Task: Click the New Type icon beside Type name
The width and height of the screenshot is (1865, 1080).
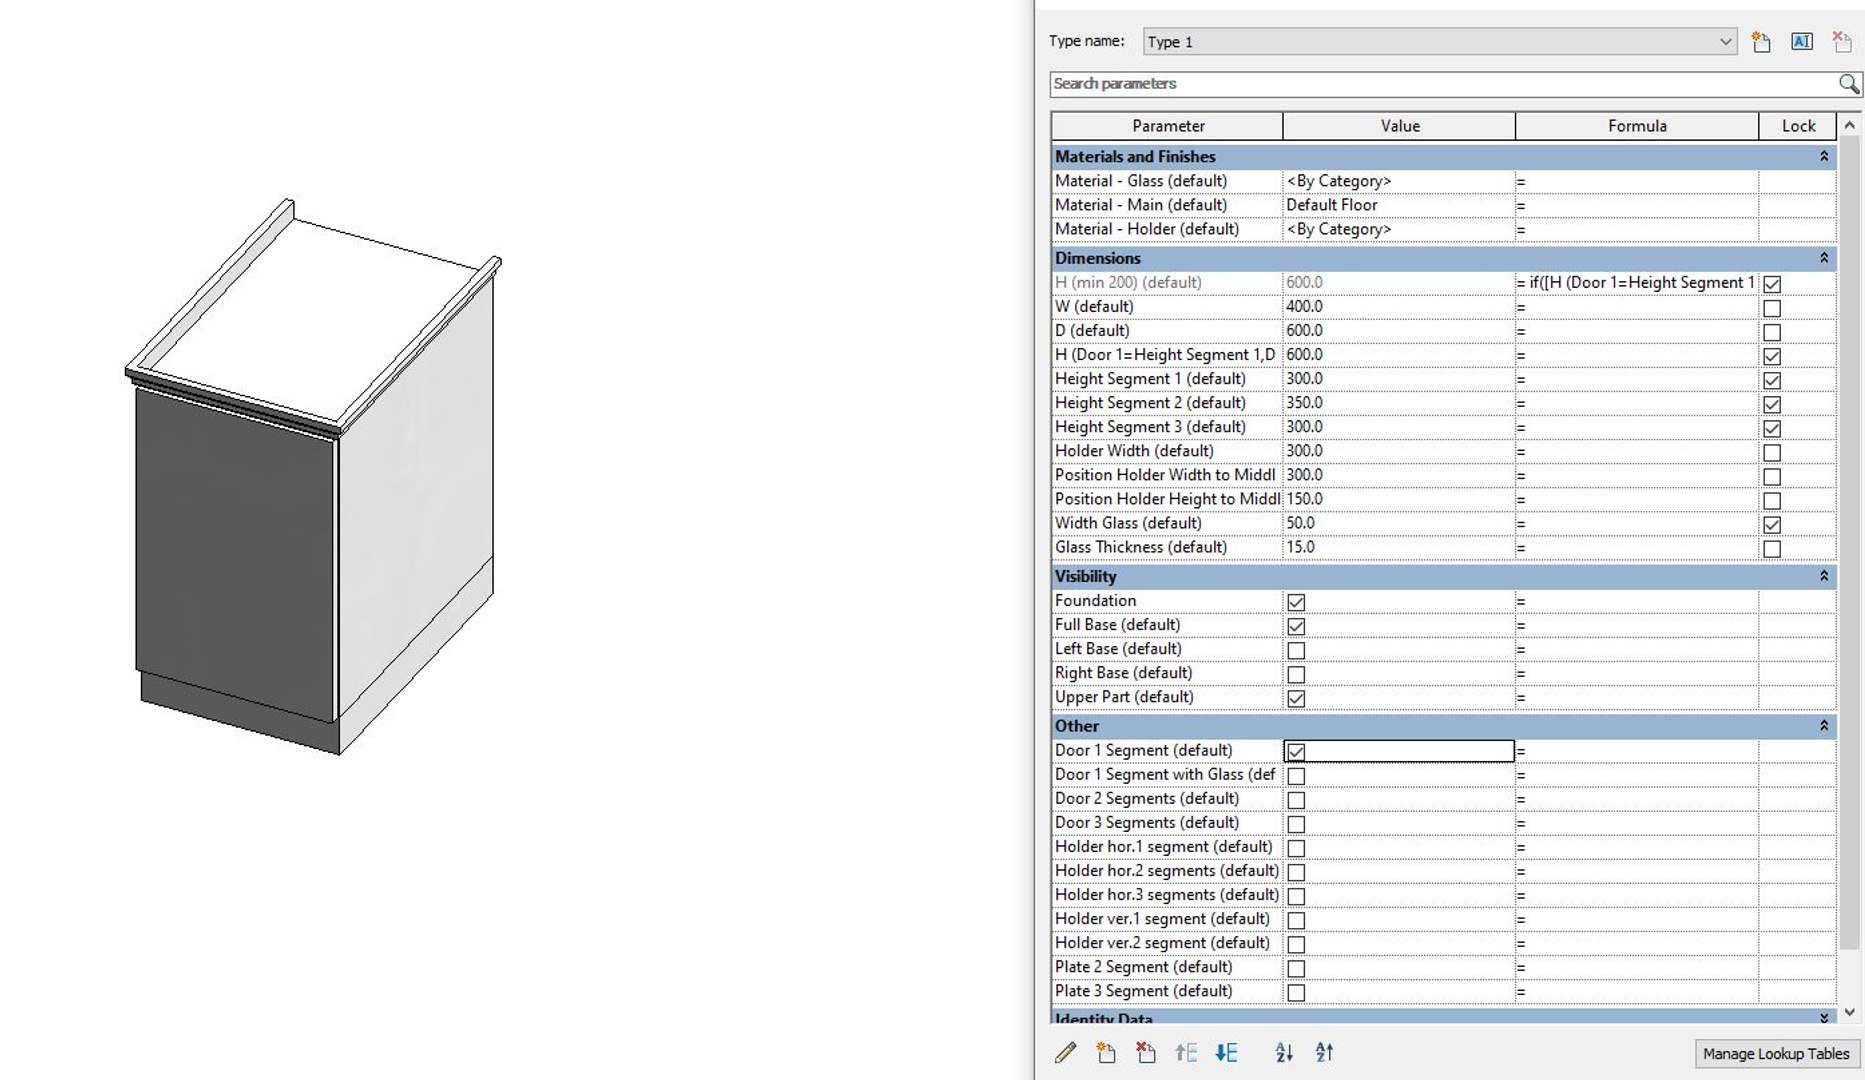Action: (1761, 41)
